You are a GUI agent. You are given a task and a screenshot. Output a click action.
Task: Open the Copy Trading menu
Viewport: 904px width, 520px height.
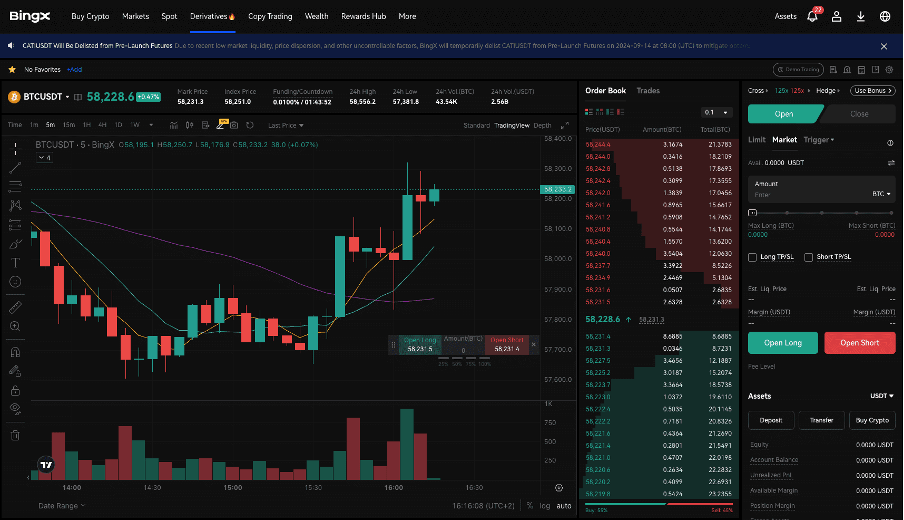pos(270,16)
